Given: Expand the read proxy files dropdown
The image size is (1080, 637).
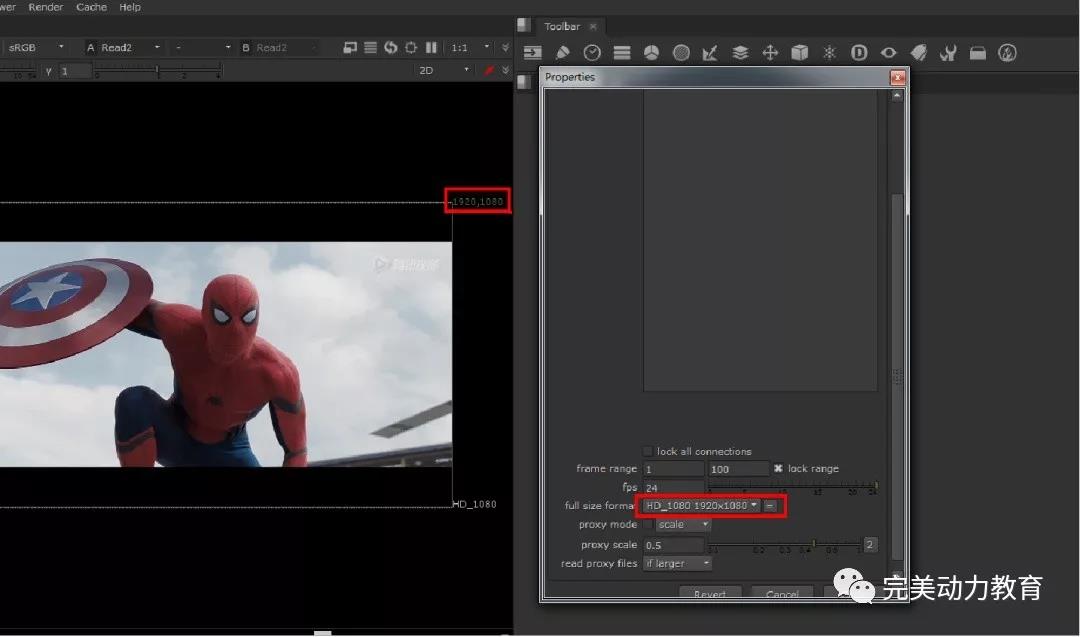Looking at the screenshot, I should point(677,563).
